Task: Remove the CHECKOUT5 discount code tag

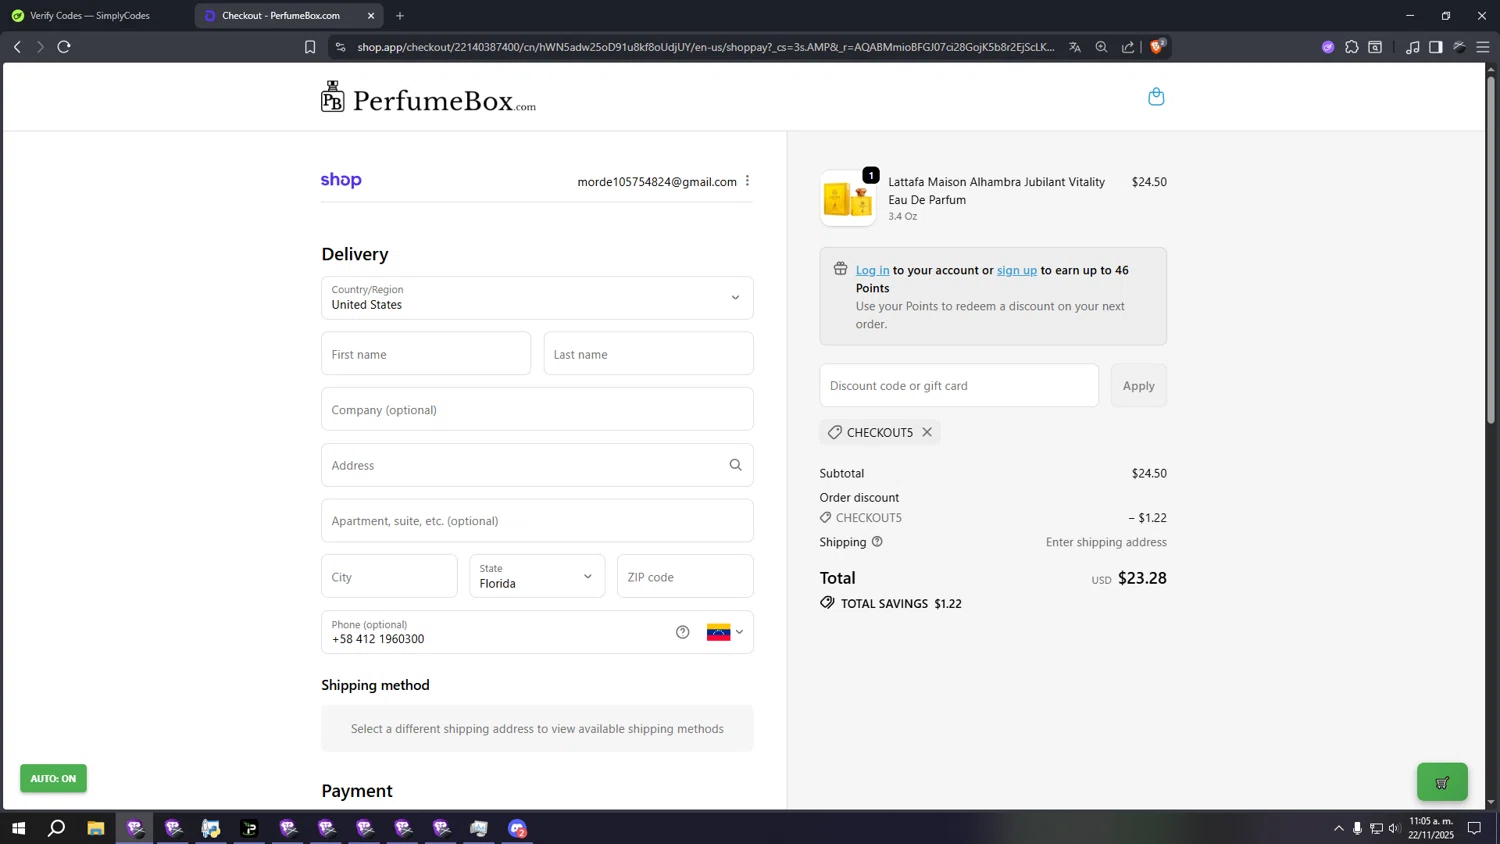Action: coord(927,432)
